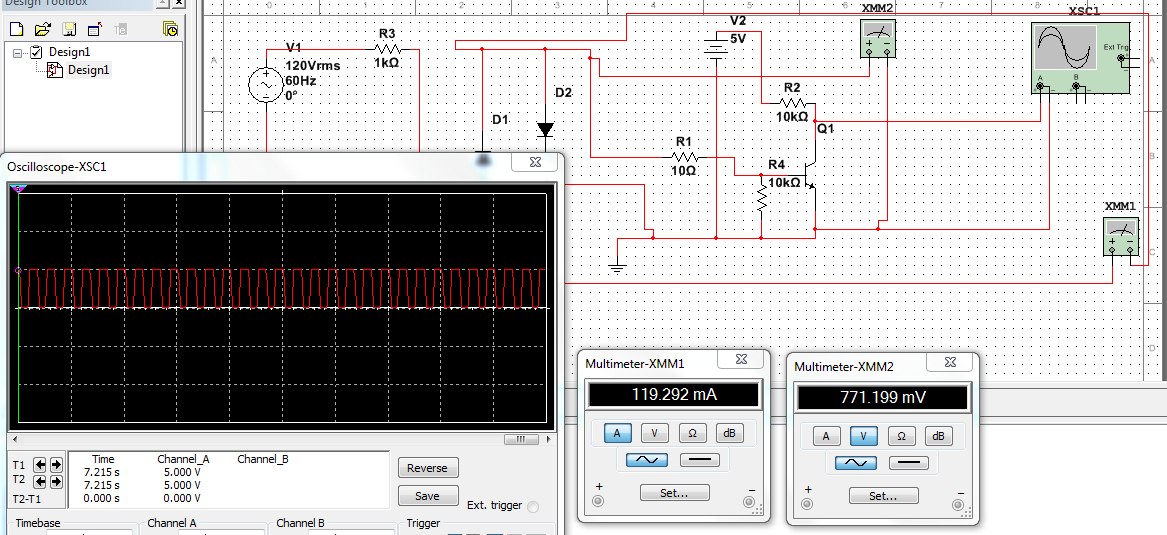Screen dimensions: 1167x535
Task: Click the XMM1 reading 119.292 mA
Action: click(x=674, y=395)
